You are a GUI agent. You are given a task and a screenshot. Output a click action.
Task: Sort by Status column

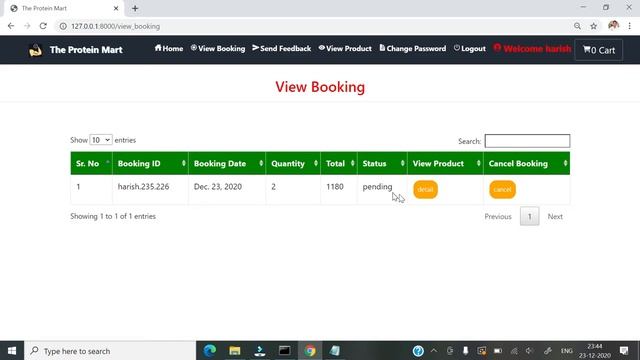[382, 163]
